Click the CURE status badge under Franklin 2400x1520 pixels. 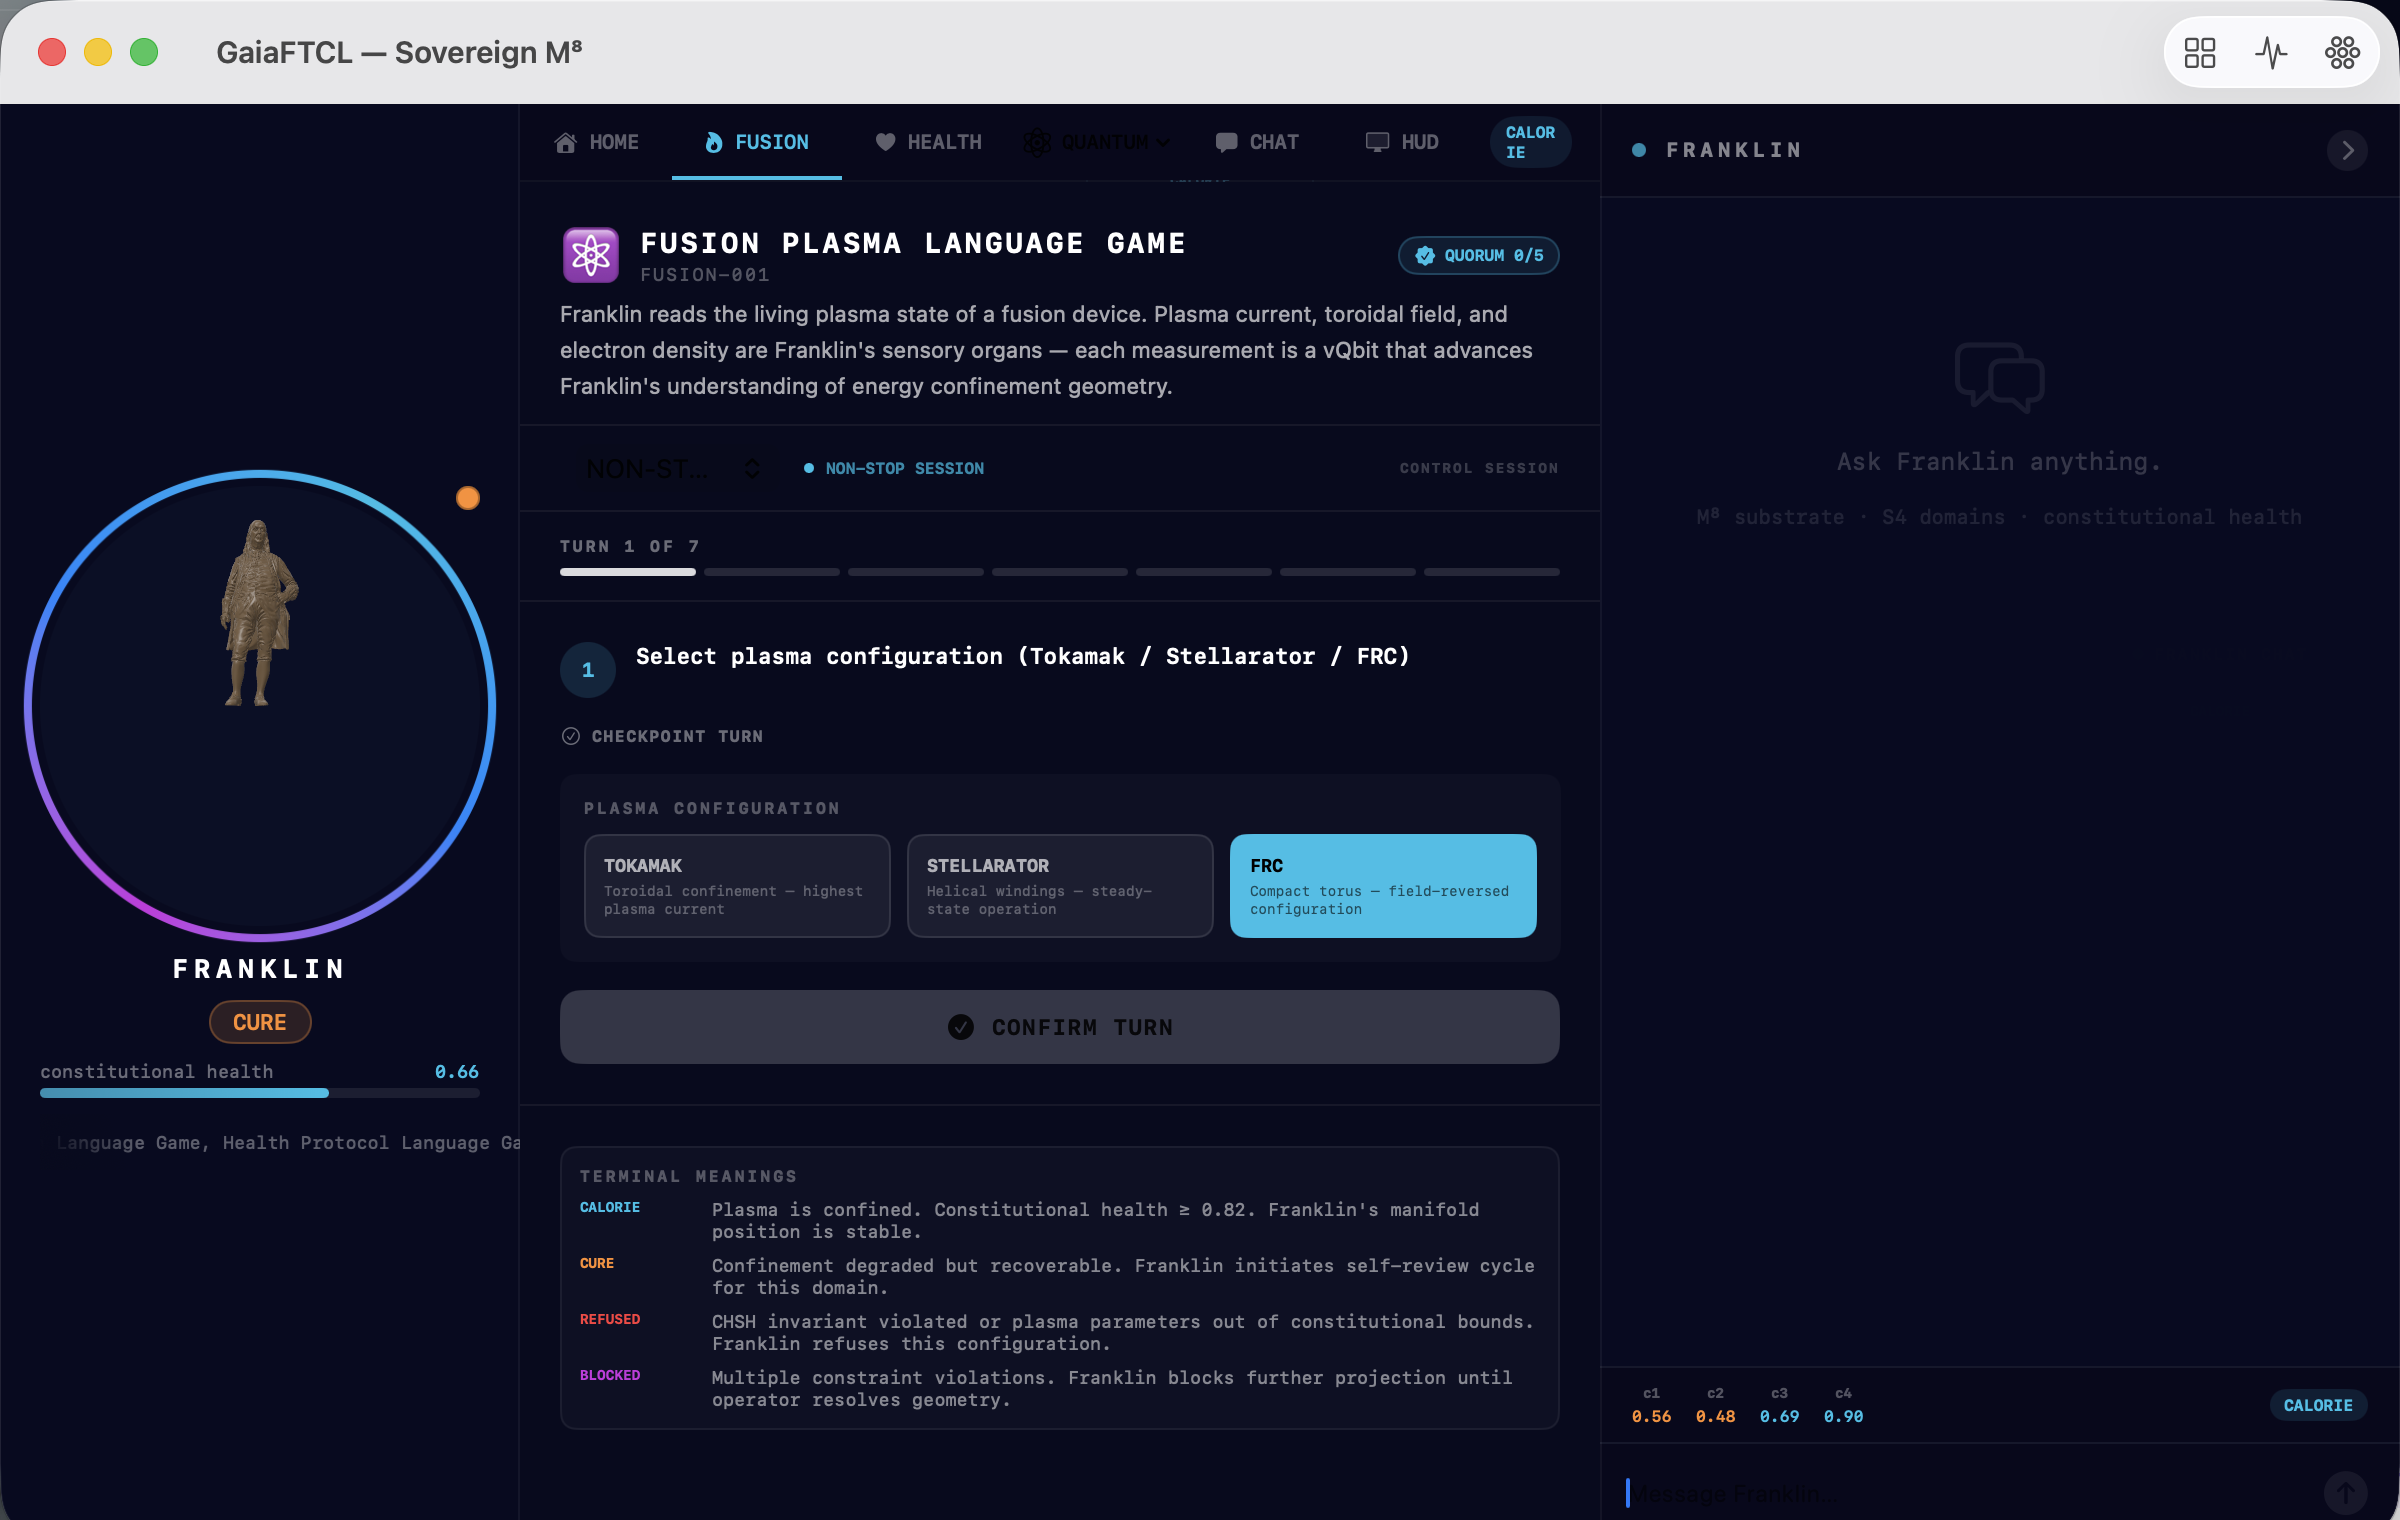[260, 1022]
